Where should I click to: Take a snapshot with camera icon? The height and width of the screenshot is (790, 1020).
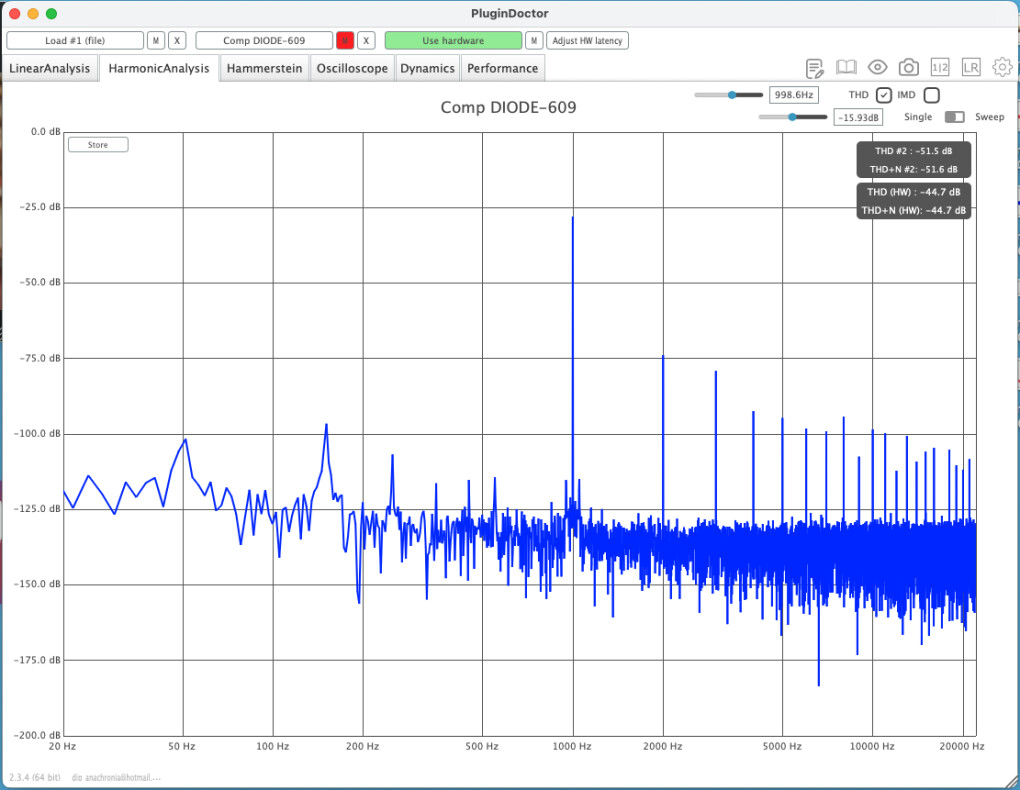[908, 68]
